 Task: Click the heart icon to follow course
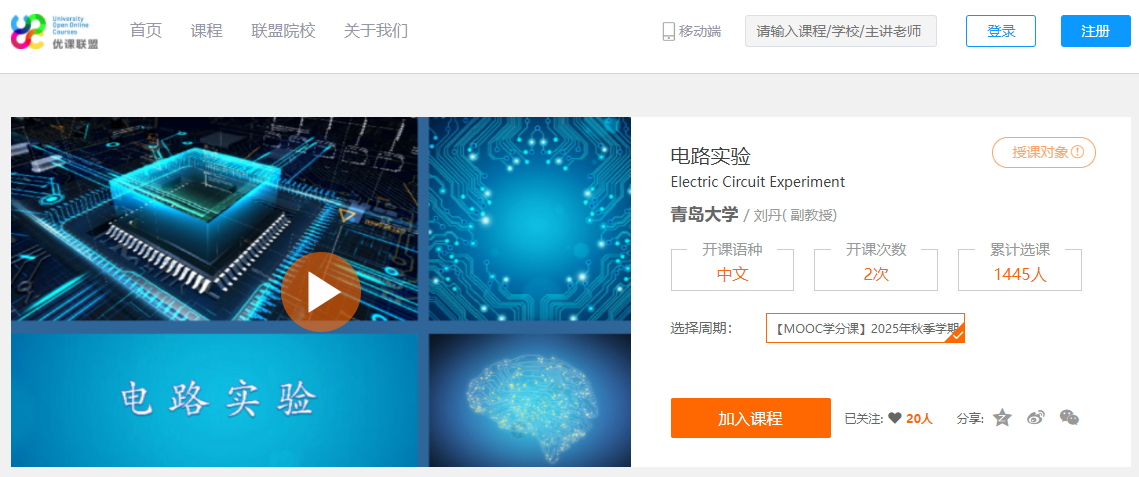(895, 418)
